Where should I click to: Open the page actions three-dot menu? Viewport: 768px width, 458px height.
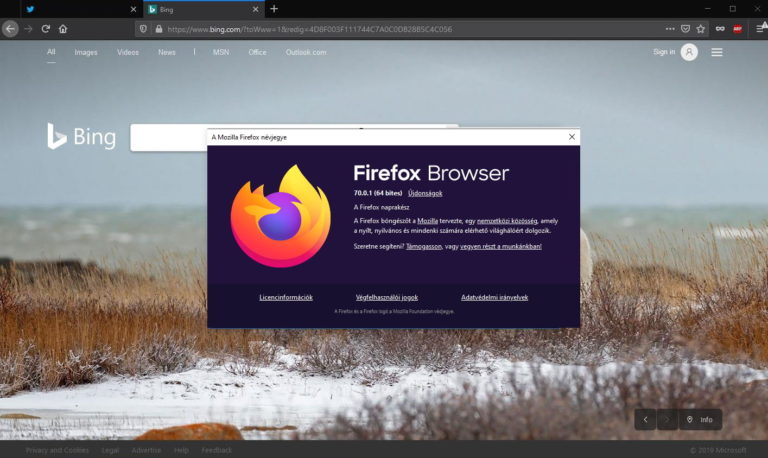(x=670, y=29)
